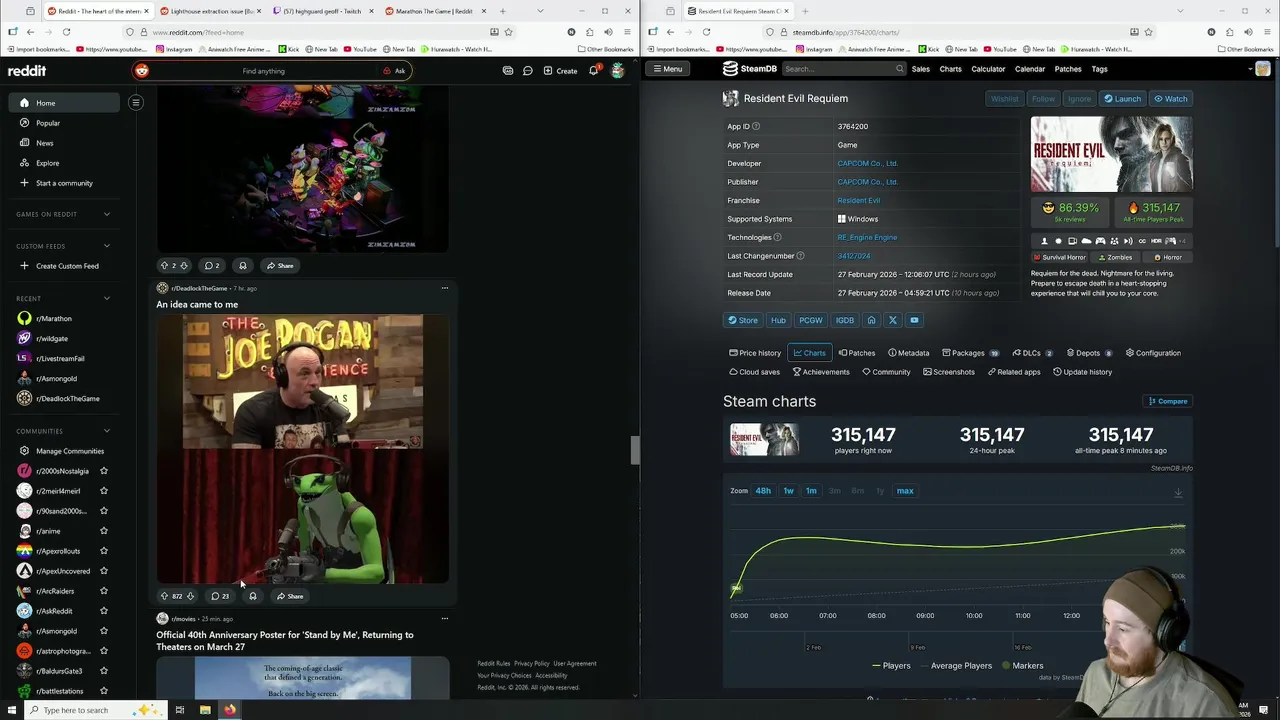1280x720 pixels.
Task: Open Store link button
Action: 743,320
